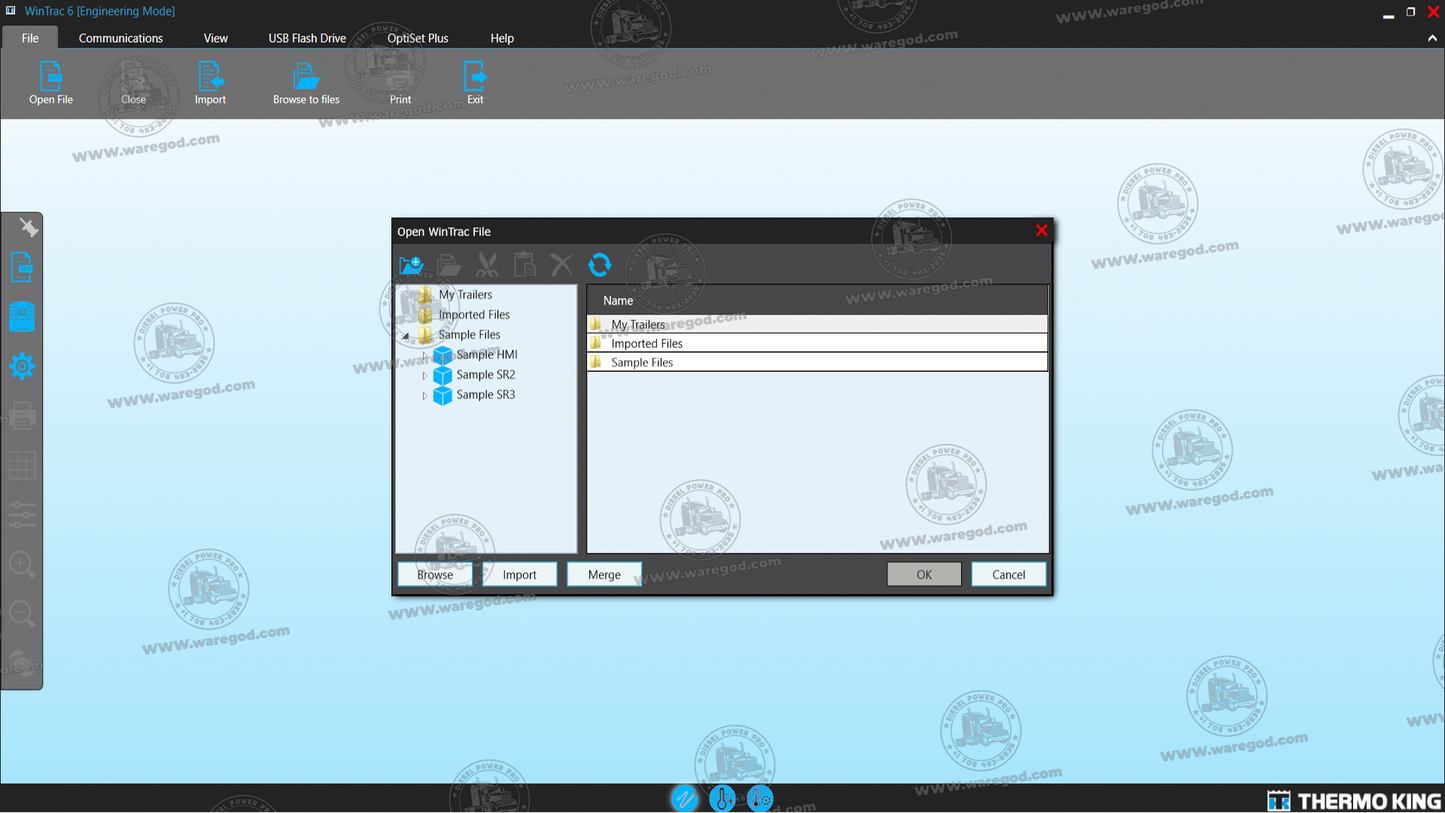Click the Browse button

[435, 574]
